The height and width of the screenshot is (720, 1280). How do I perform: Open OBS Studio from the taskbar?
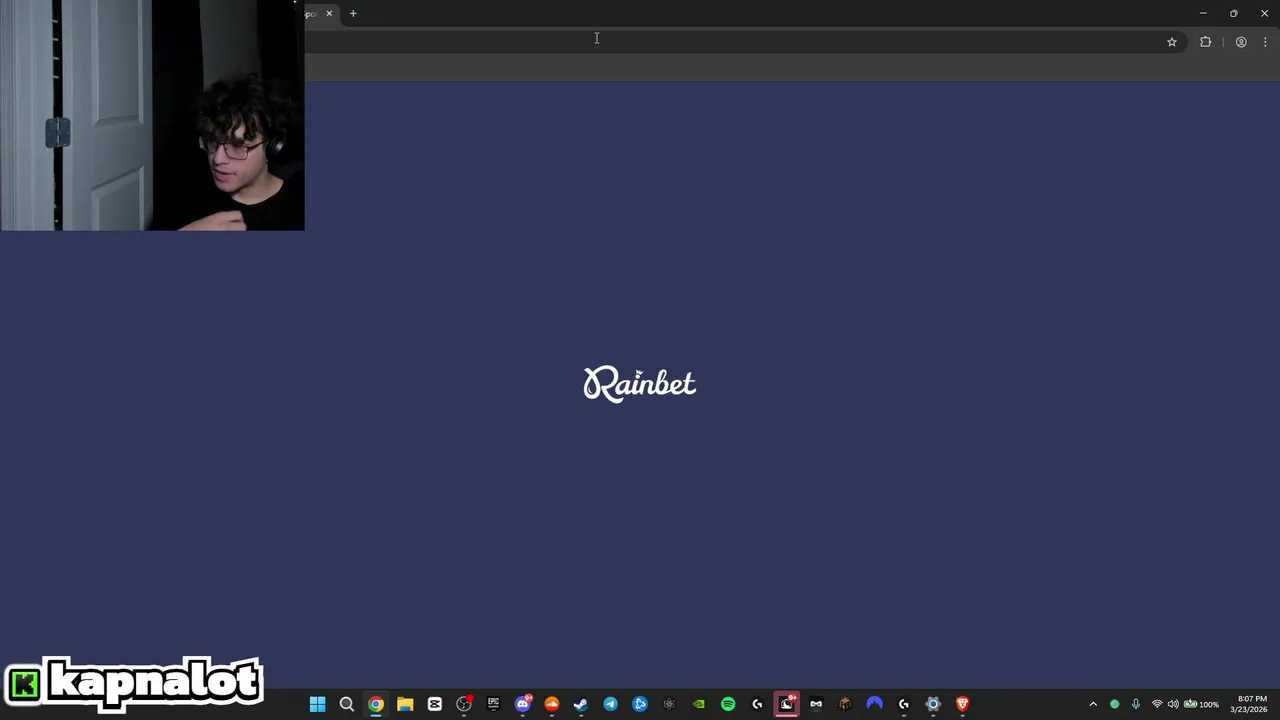[x=464, y=704]
